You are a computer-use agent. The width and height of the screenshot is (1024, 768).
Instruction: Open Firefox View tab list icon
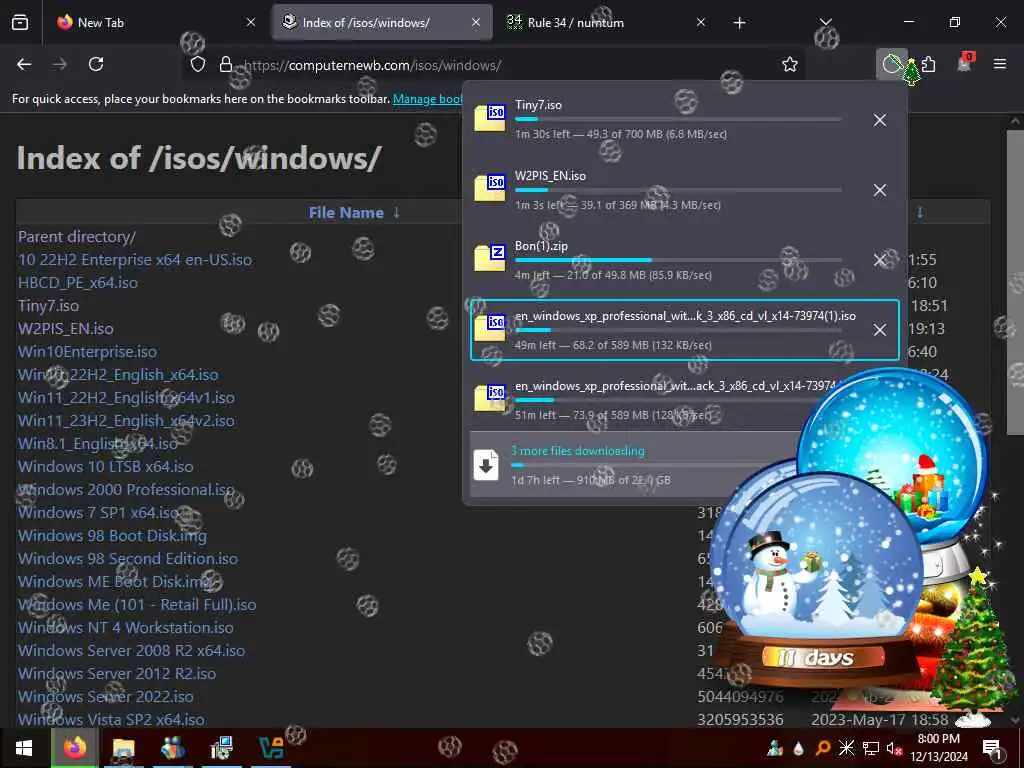(20, 22)
